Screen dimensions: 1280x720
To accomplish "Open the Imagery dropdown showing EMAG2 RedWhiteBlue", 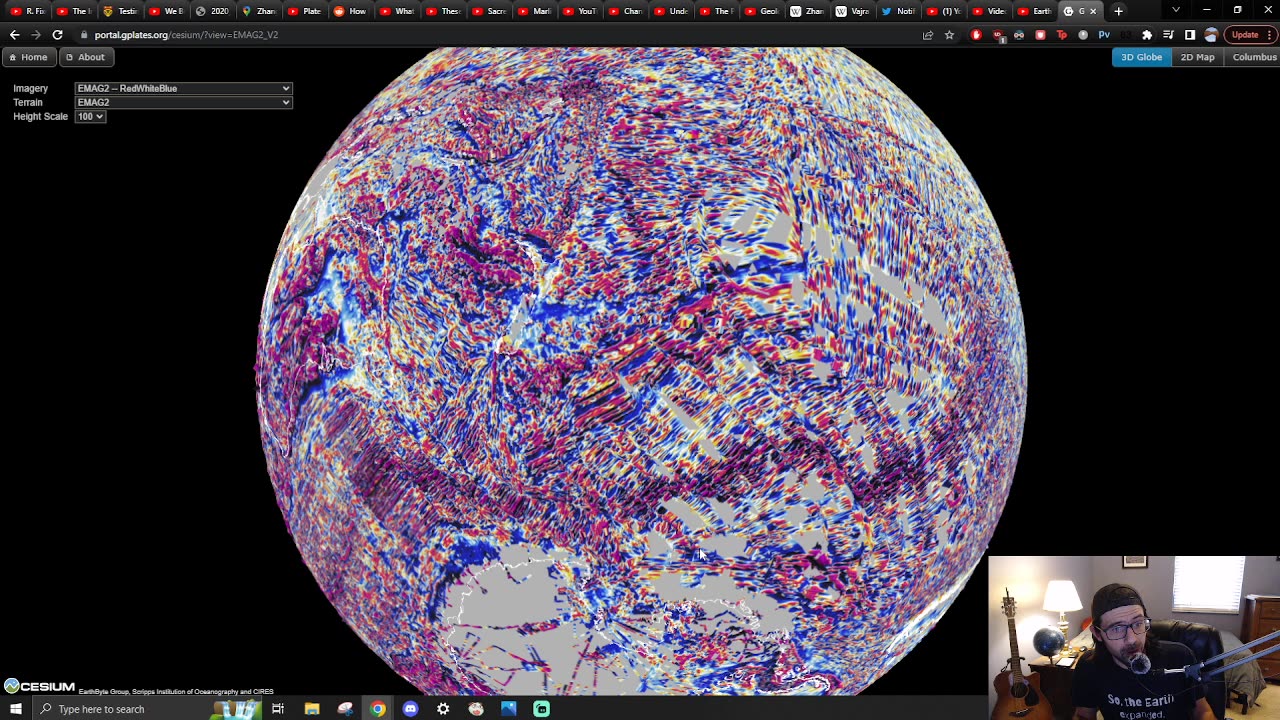I will tap(184, 88).
